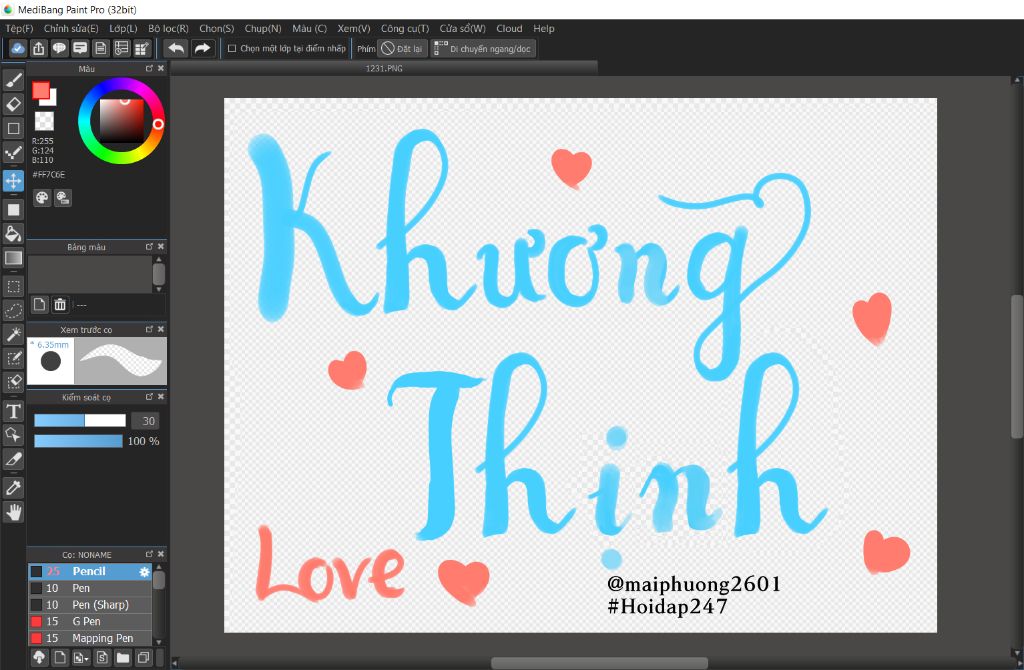Open the Cloud menu
This screenshot has width=1024, height=670.
tap(509, 29)
